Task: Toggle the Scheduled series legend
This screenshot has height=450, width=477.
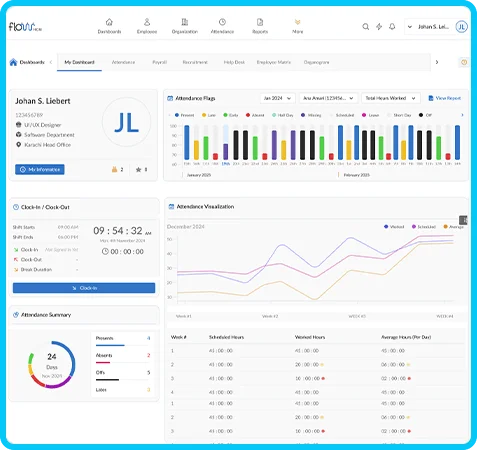Action: 424,227
